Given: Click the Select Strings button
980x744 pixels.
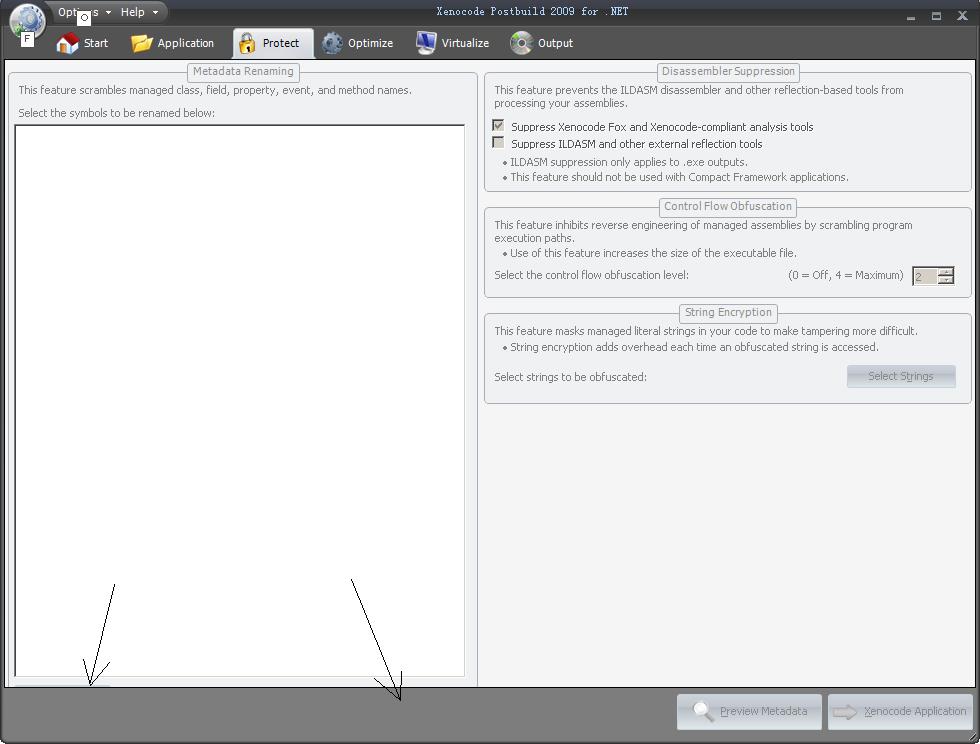Looking at the screenshot, I should (901, 376).
